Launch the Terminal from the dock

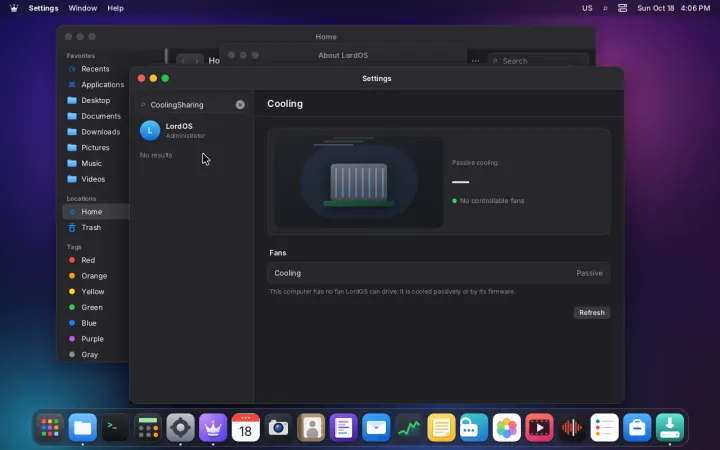pos(115,428)
